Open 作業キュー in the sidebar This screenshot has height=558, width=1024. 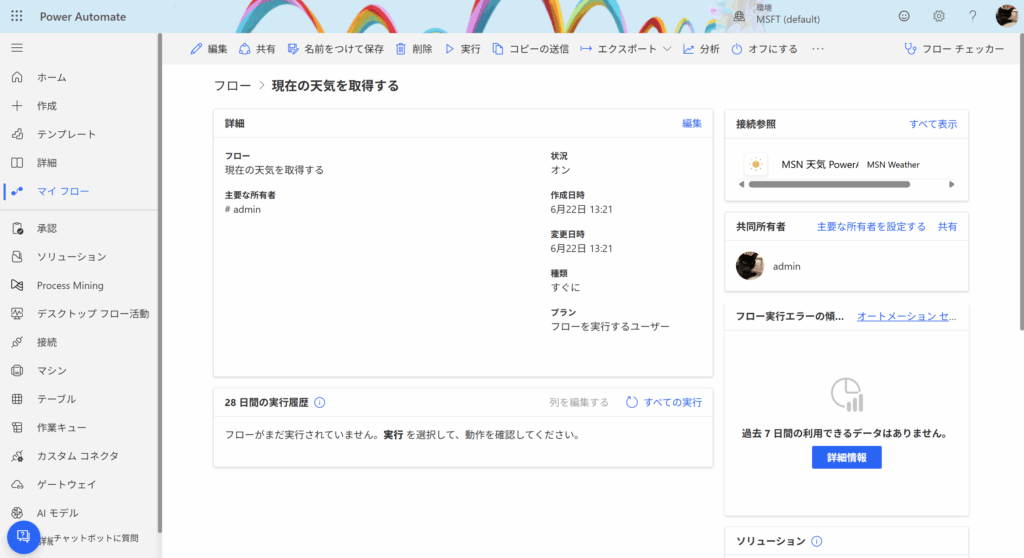click(x=79, y=427)
